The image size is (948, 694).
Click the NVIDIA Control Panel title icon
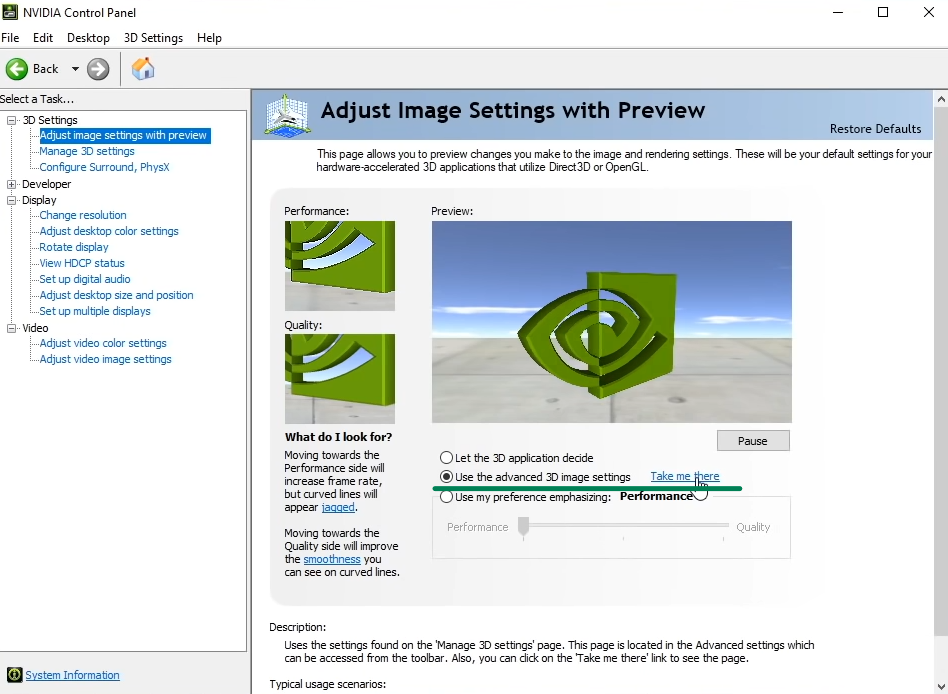click(x=10, y=12)
